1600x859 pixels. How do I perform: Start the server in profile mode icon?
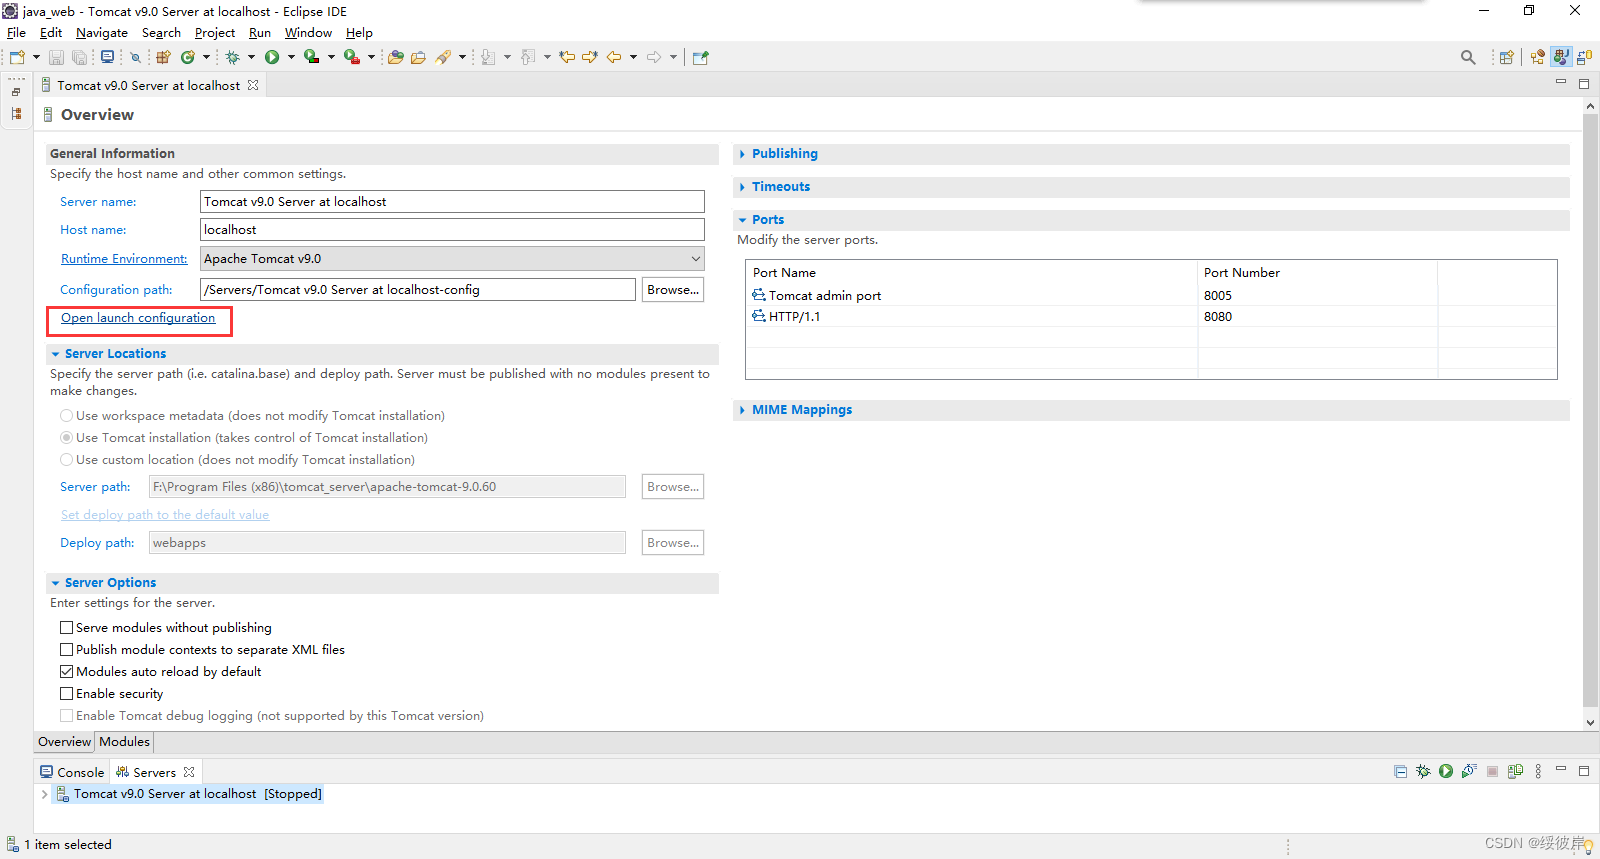click(1469, 771)
